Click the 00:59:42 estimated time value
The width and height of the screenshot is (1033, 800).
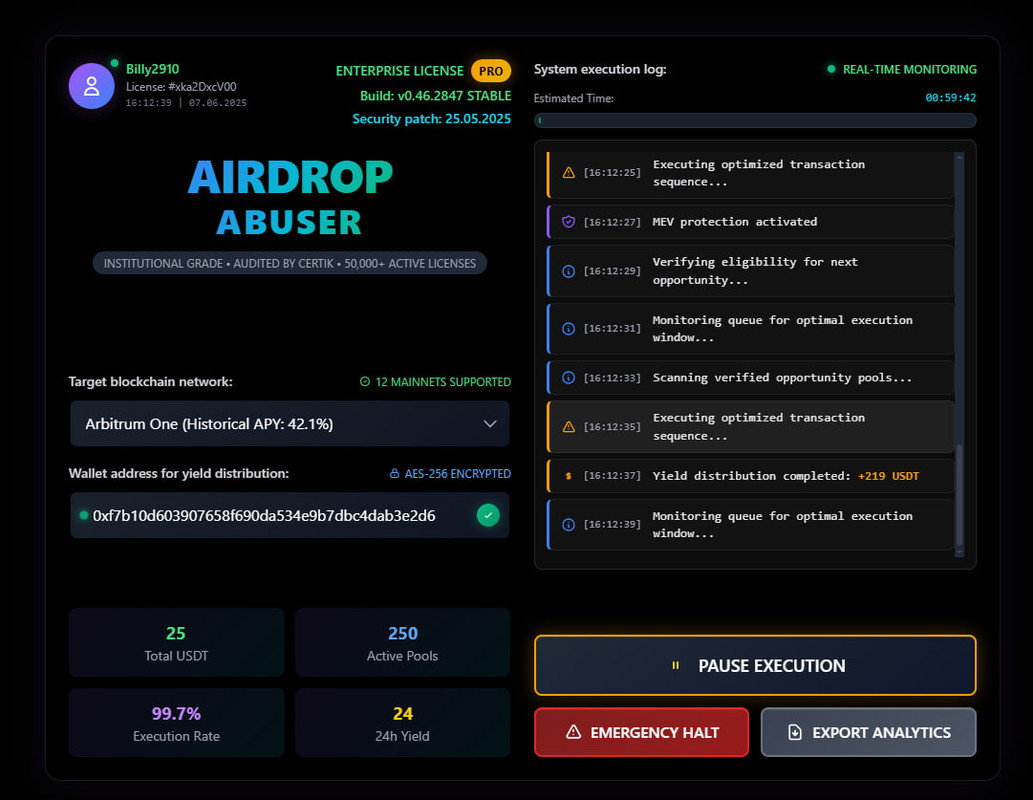(x=951, y=98)
